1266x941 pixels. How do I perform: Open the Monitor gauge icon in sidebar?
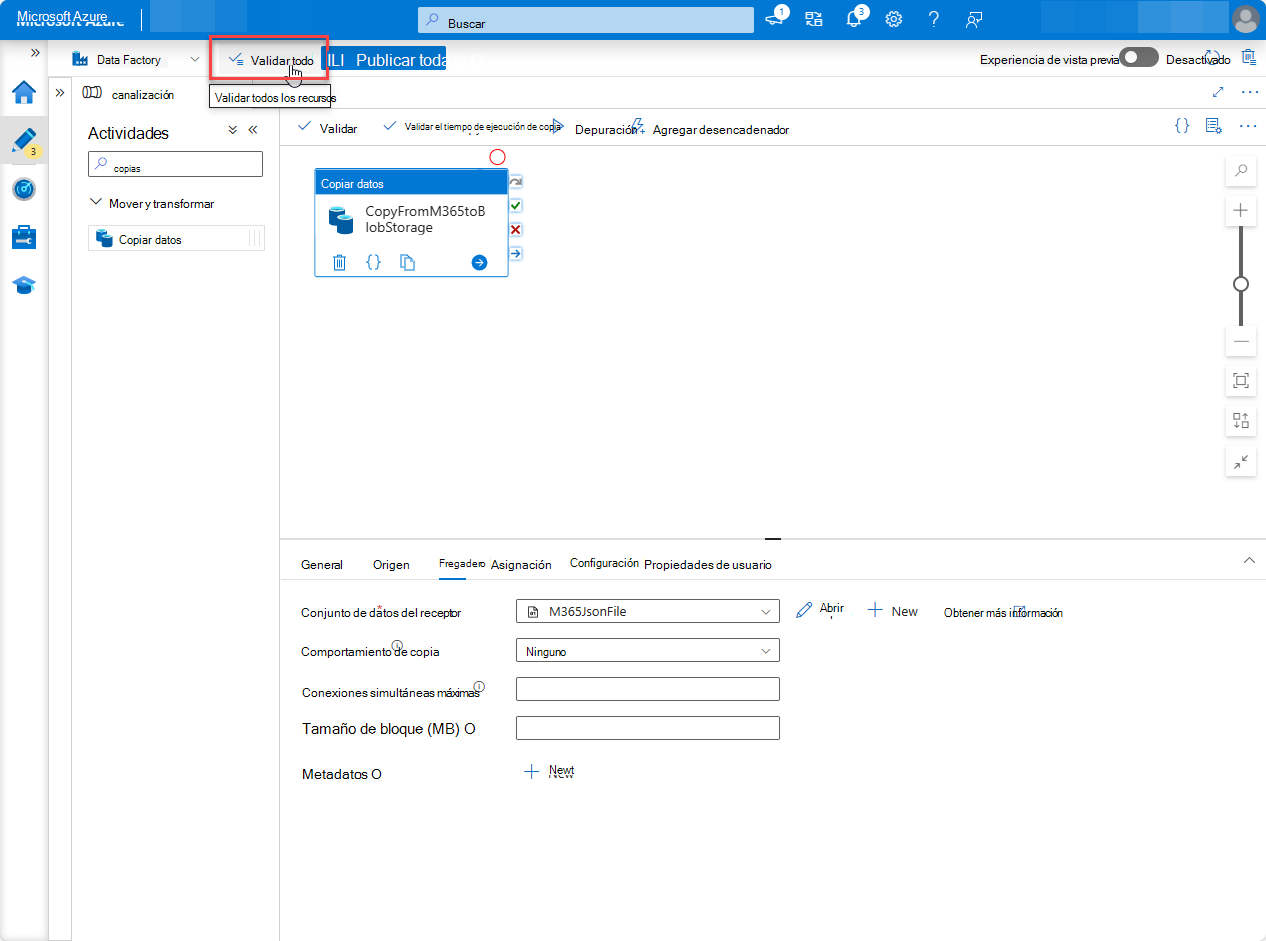click(22, 189)
